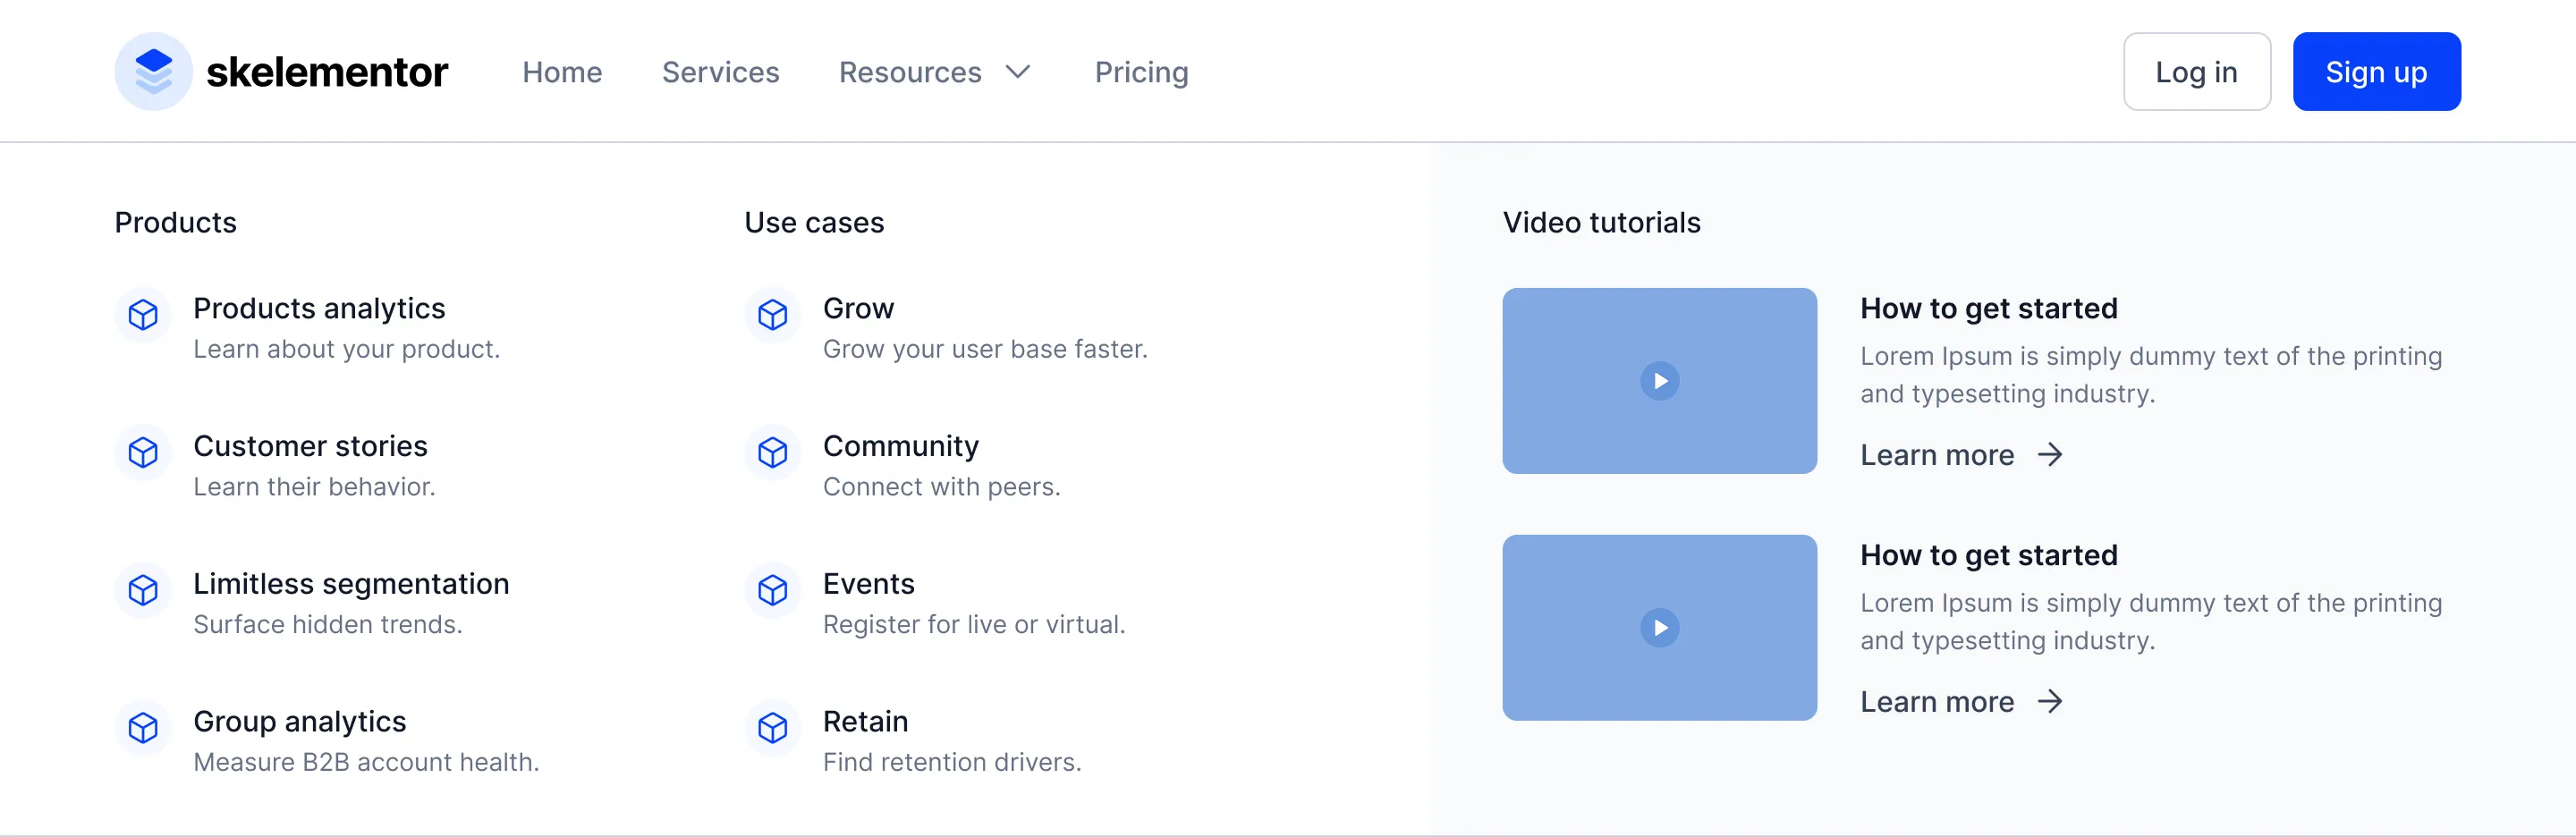This screenshot has height=837, width=2576.
Task: Click the cube icon beside Community
Action: click(772, 453)
